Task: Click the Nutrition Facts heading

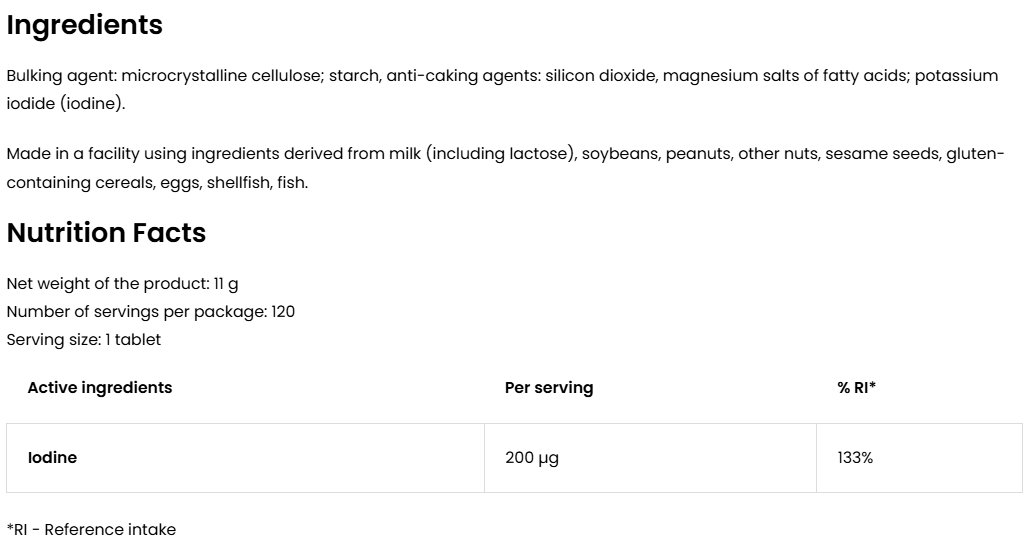Action: click(x=106, y=232)
